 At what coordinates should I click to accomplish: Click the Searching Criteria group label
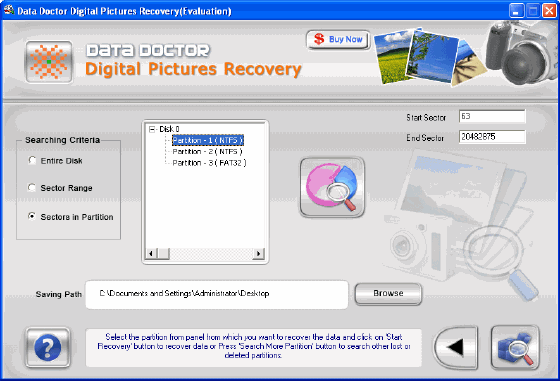[62, 140]
